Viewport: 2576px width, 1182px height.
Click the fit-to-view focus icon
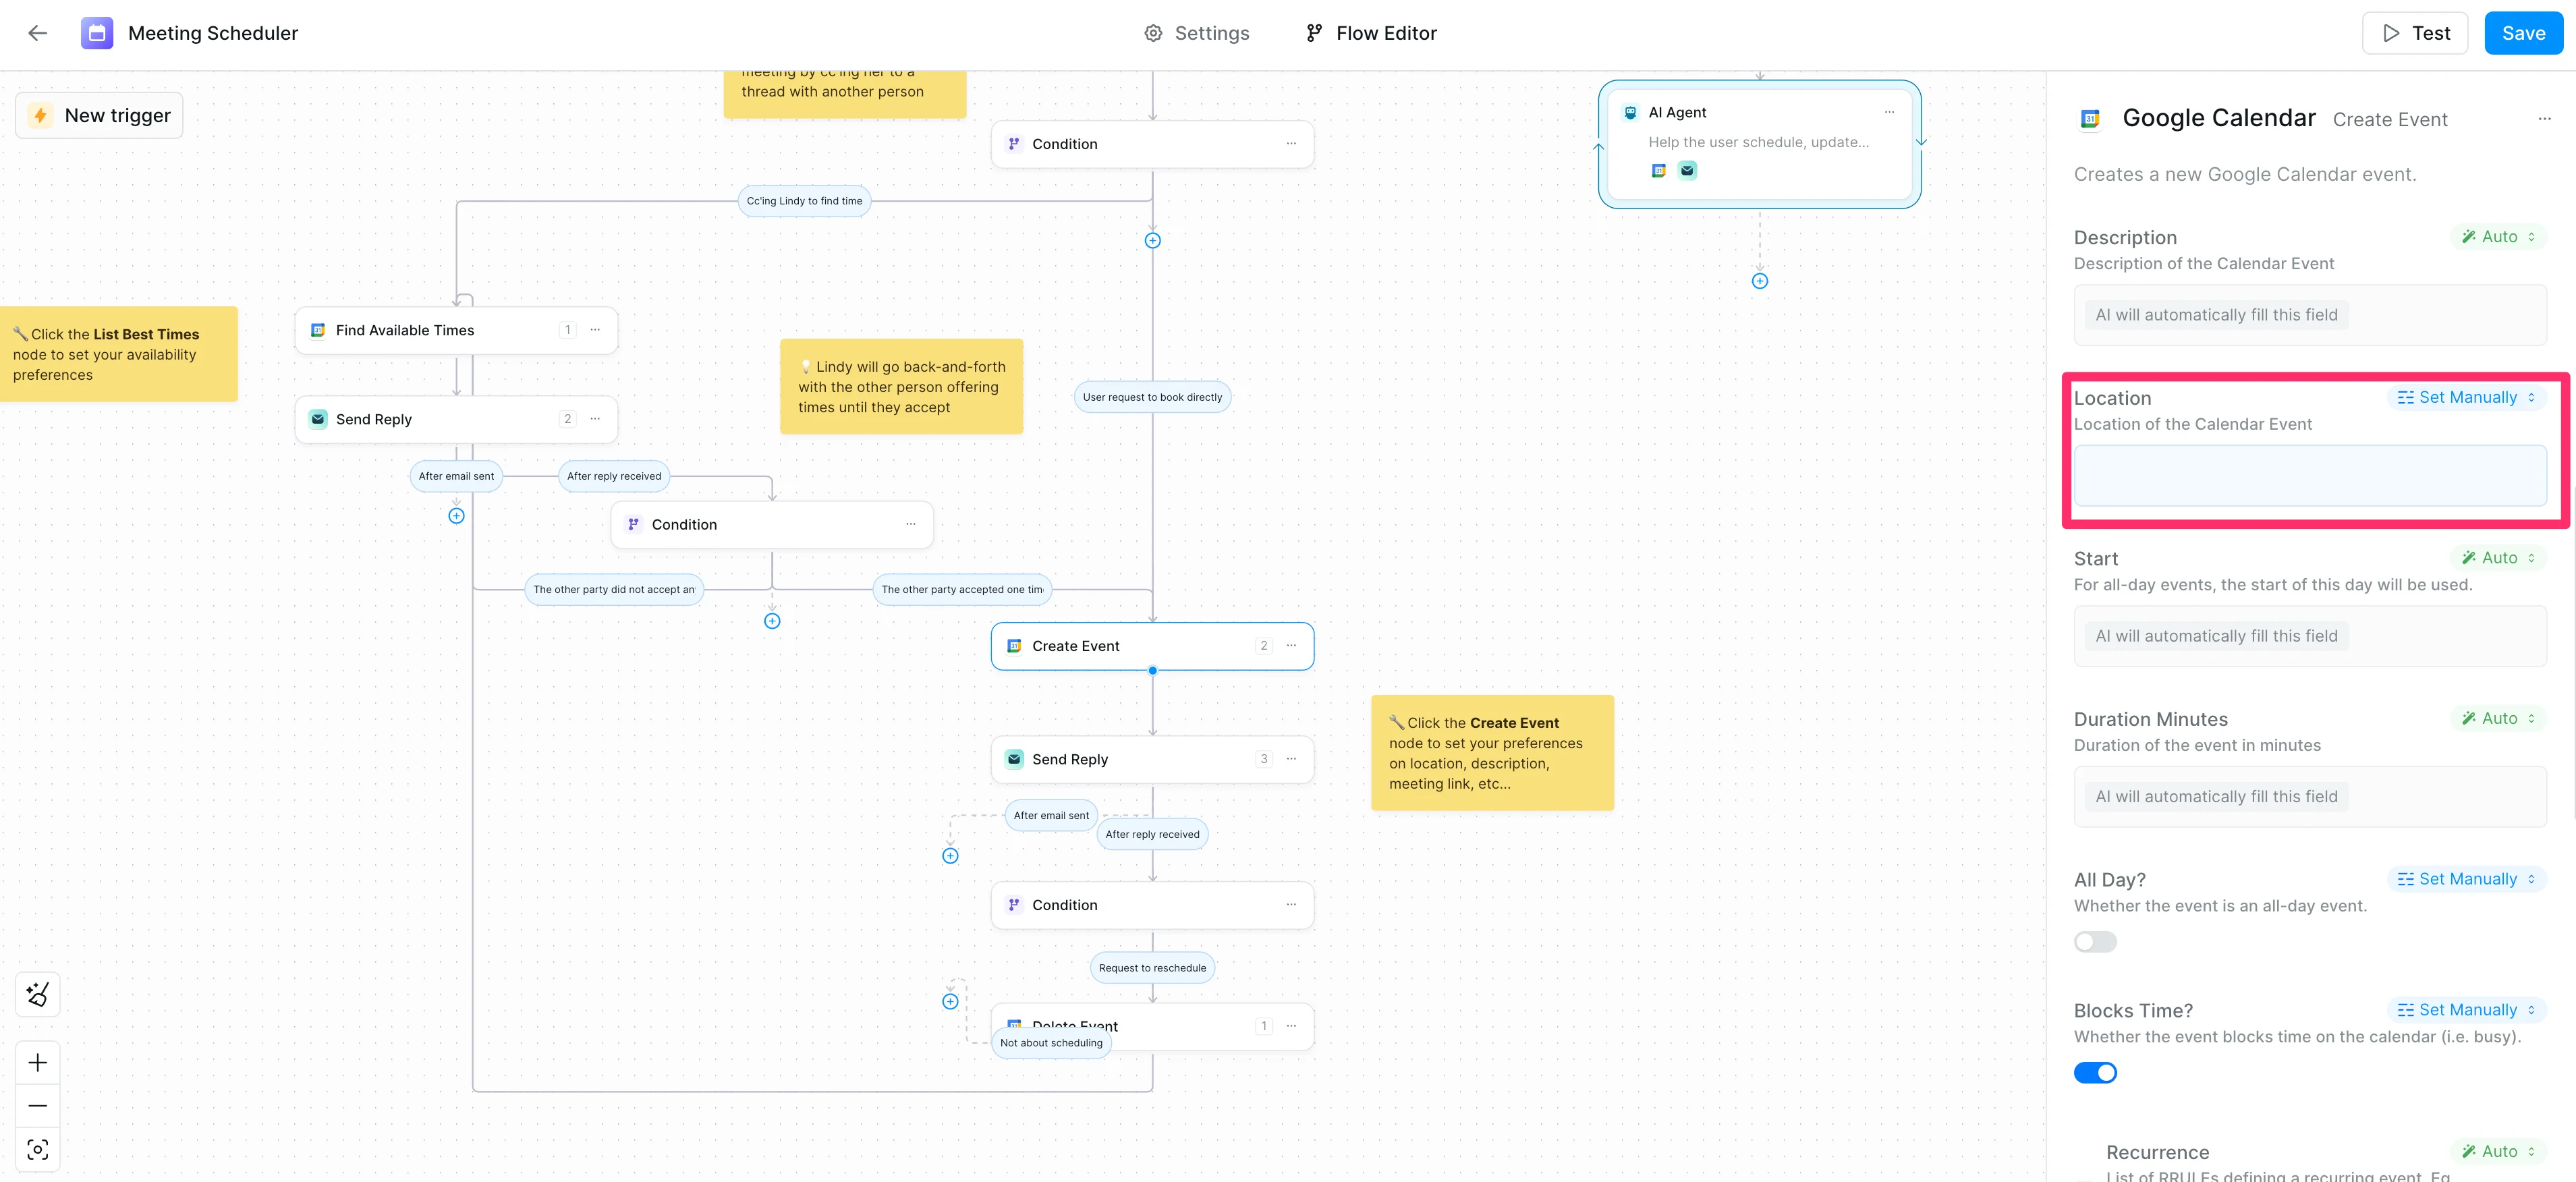pyautogui.click(x=37, y=1149)
